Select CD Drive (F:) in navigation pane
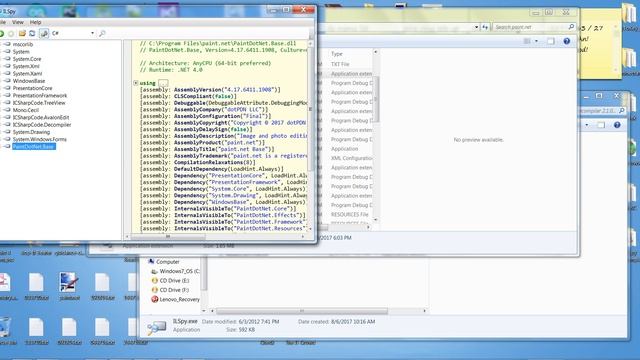Screen dimensions: 640x360 [x=170, y=290]
